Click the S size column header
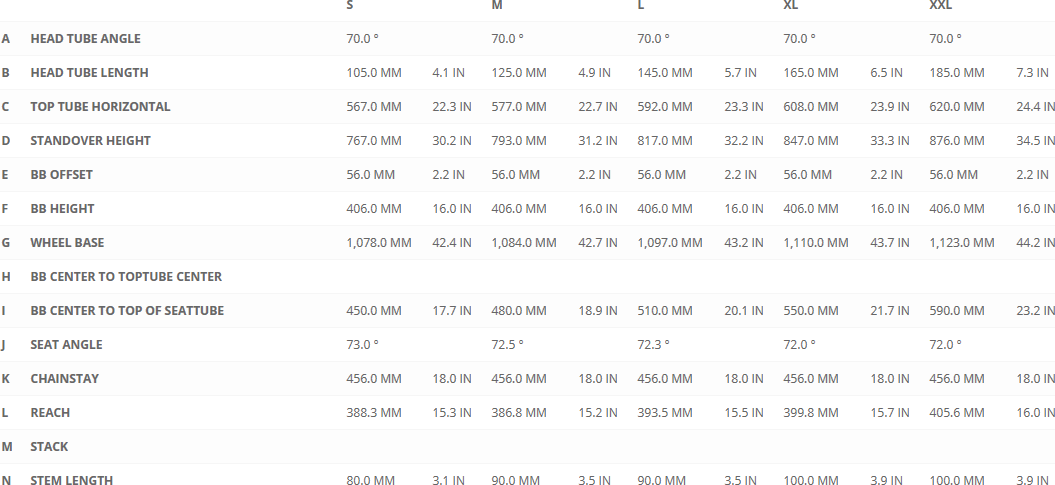 [350, 6]
